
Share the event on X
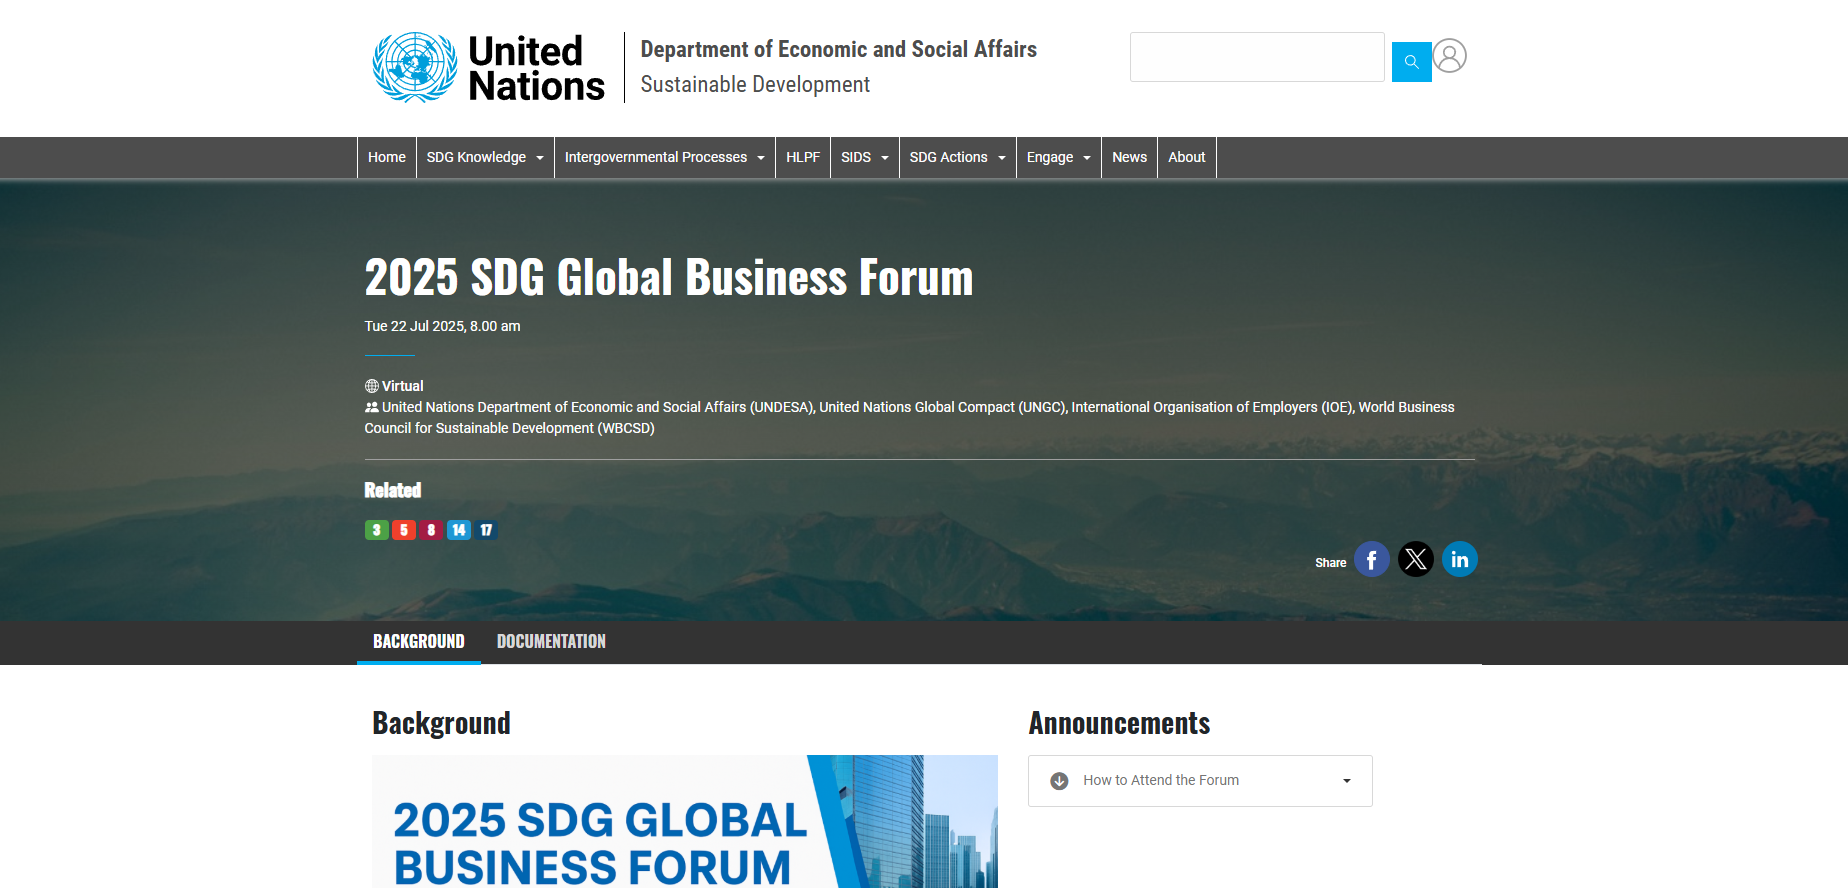(1415, 559)
